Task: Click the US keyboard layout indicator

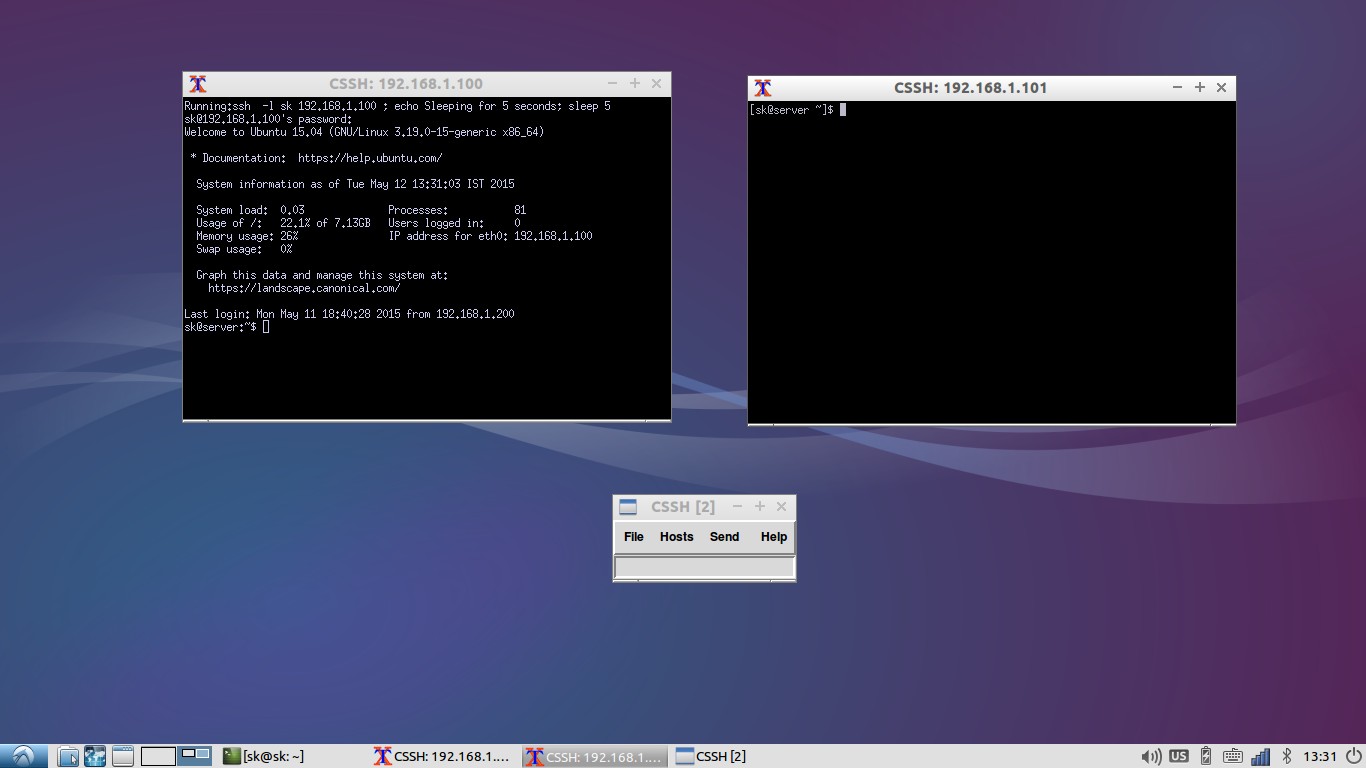Action: click(x=1179, y=756)
